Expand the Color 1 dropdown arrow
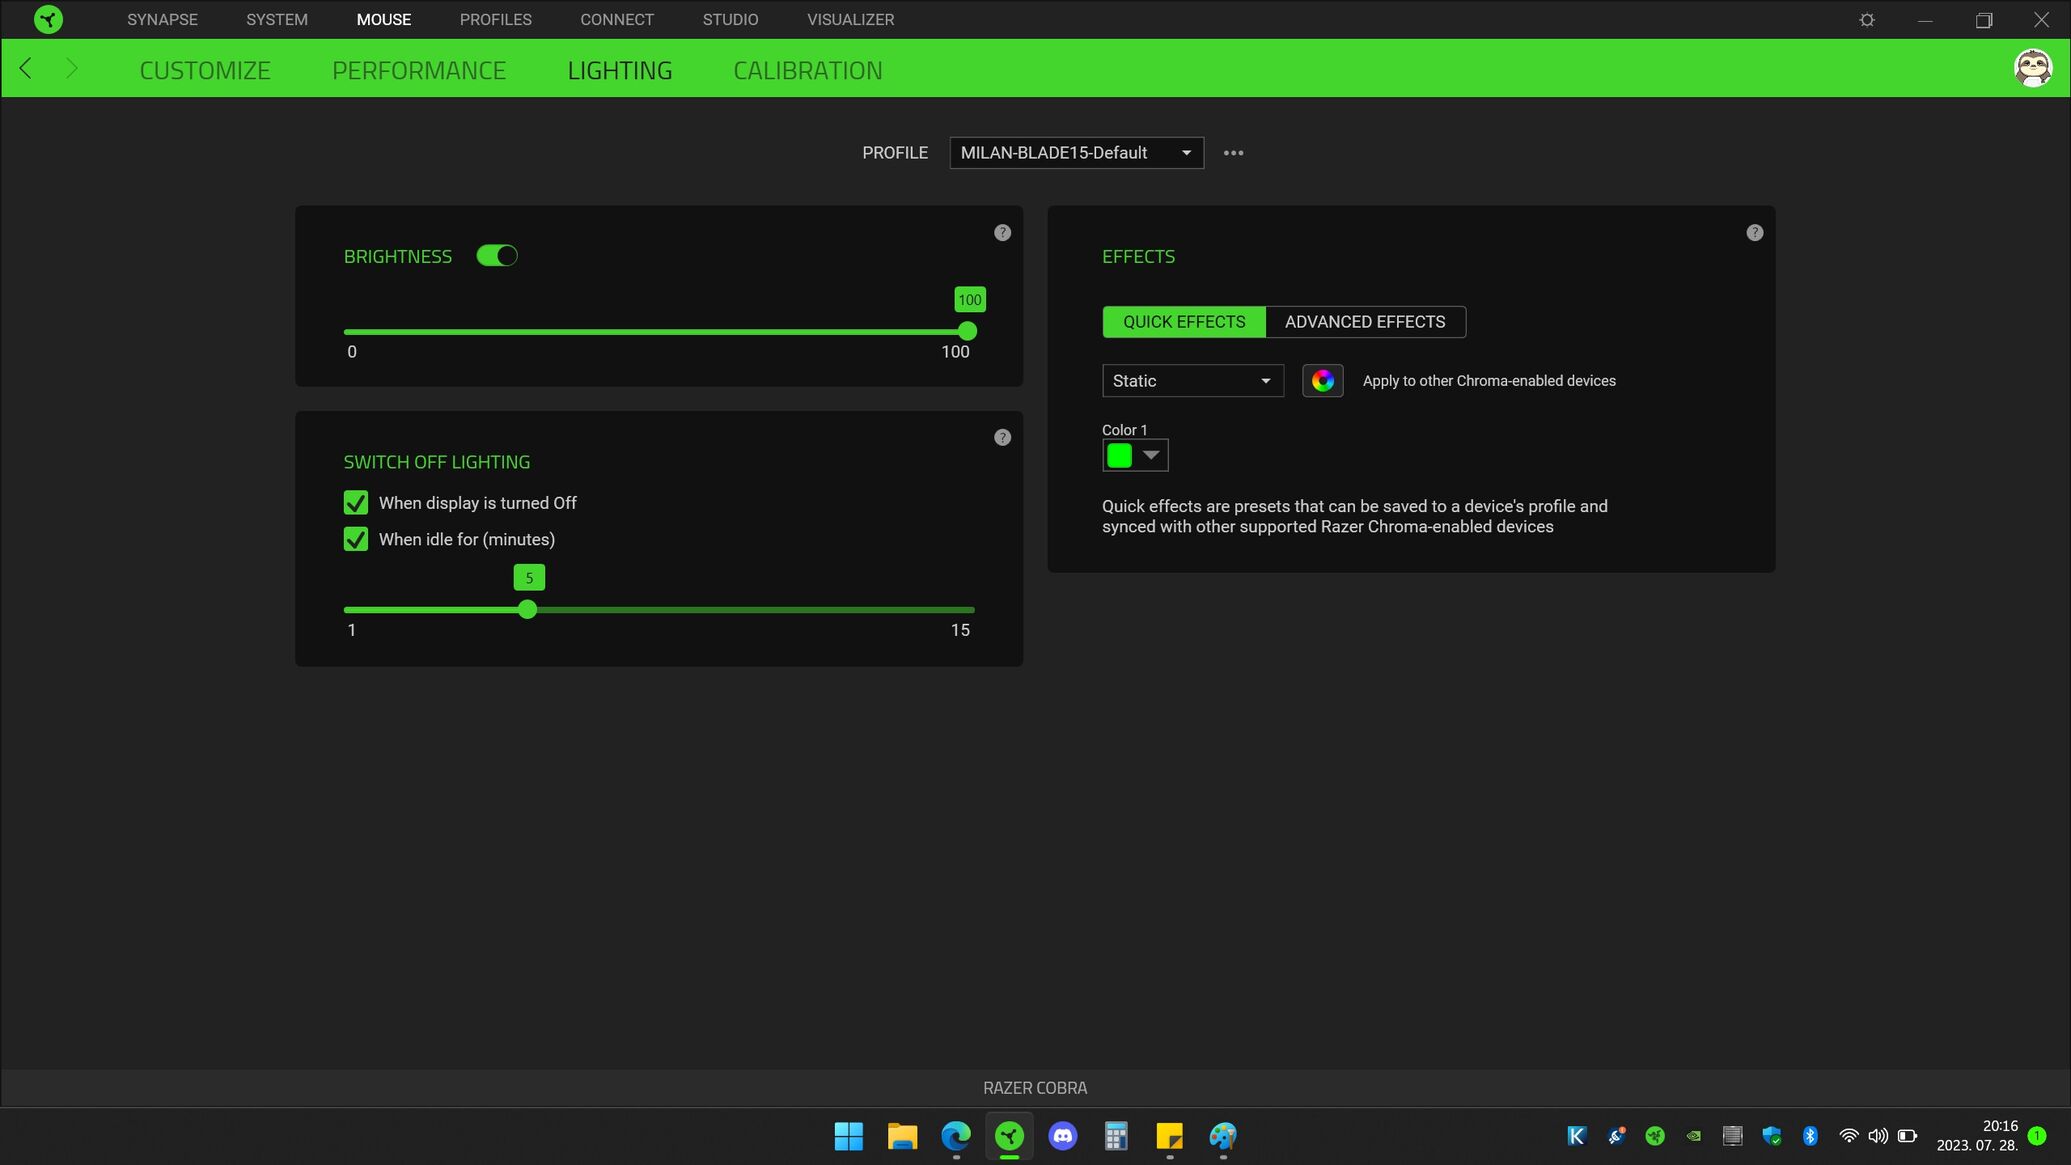The height and width of the screenshot is (1165, 2071). 1151,456
